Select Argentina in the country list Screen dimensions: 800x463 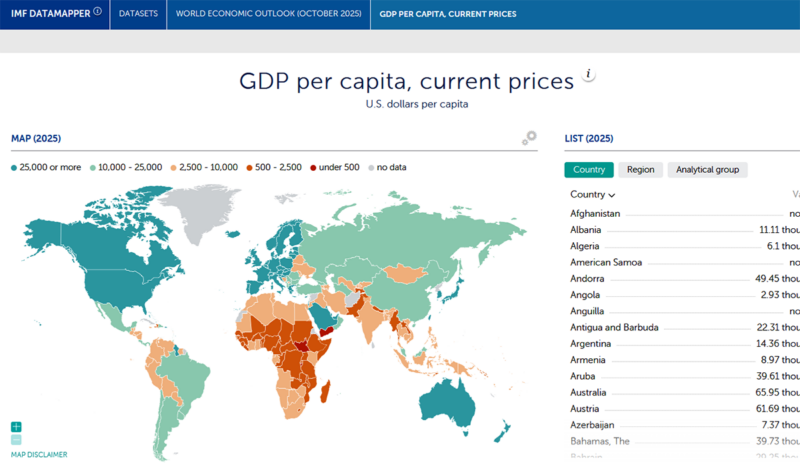click(591, 343)
